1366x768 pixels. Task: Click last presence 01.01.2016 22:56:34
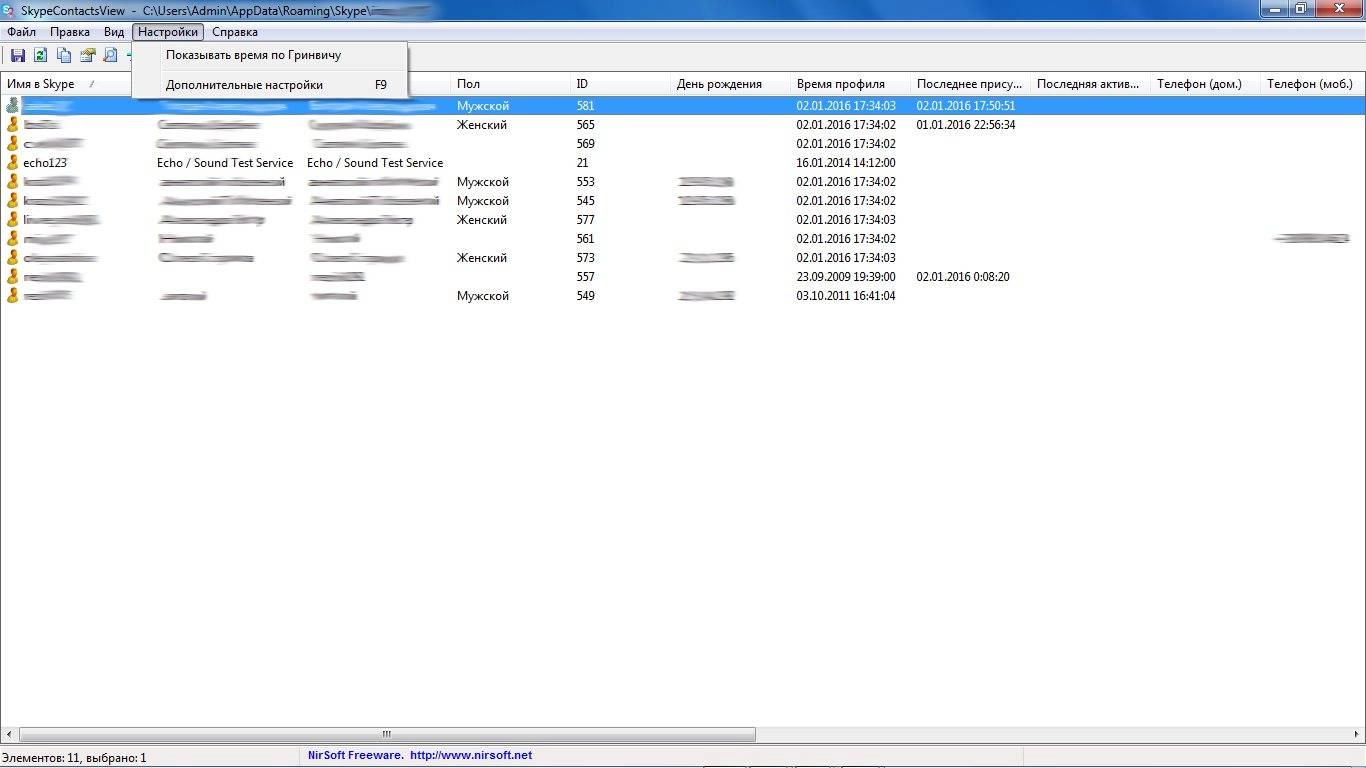pyautogui.click(x=966, y=124)
